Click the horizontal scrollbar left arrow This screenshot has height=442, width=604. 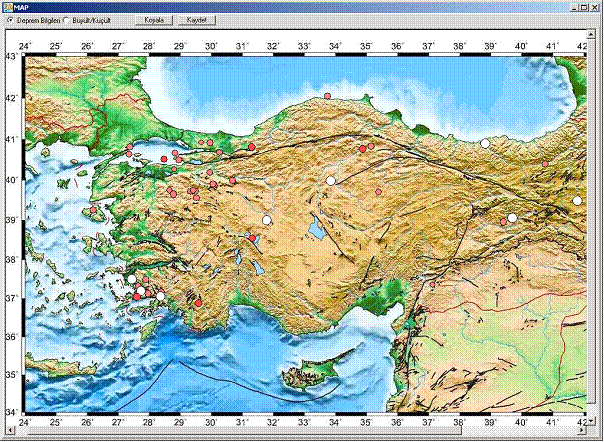pos(6,430)
